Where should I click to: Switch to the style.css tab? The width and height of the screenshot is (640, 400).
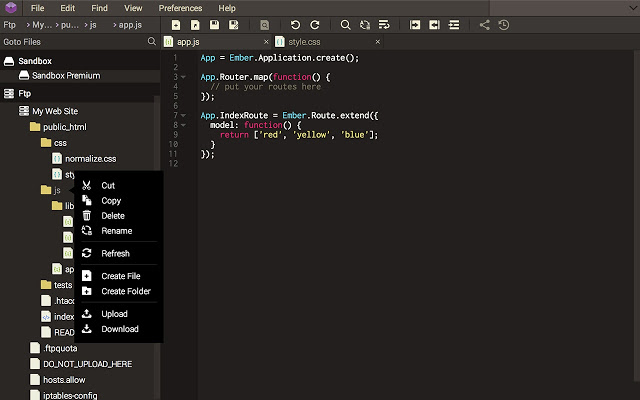tap(329, 42)
